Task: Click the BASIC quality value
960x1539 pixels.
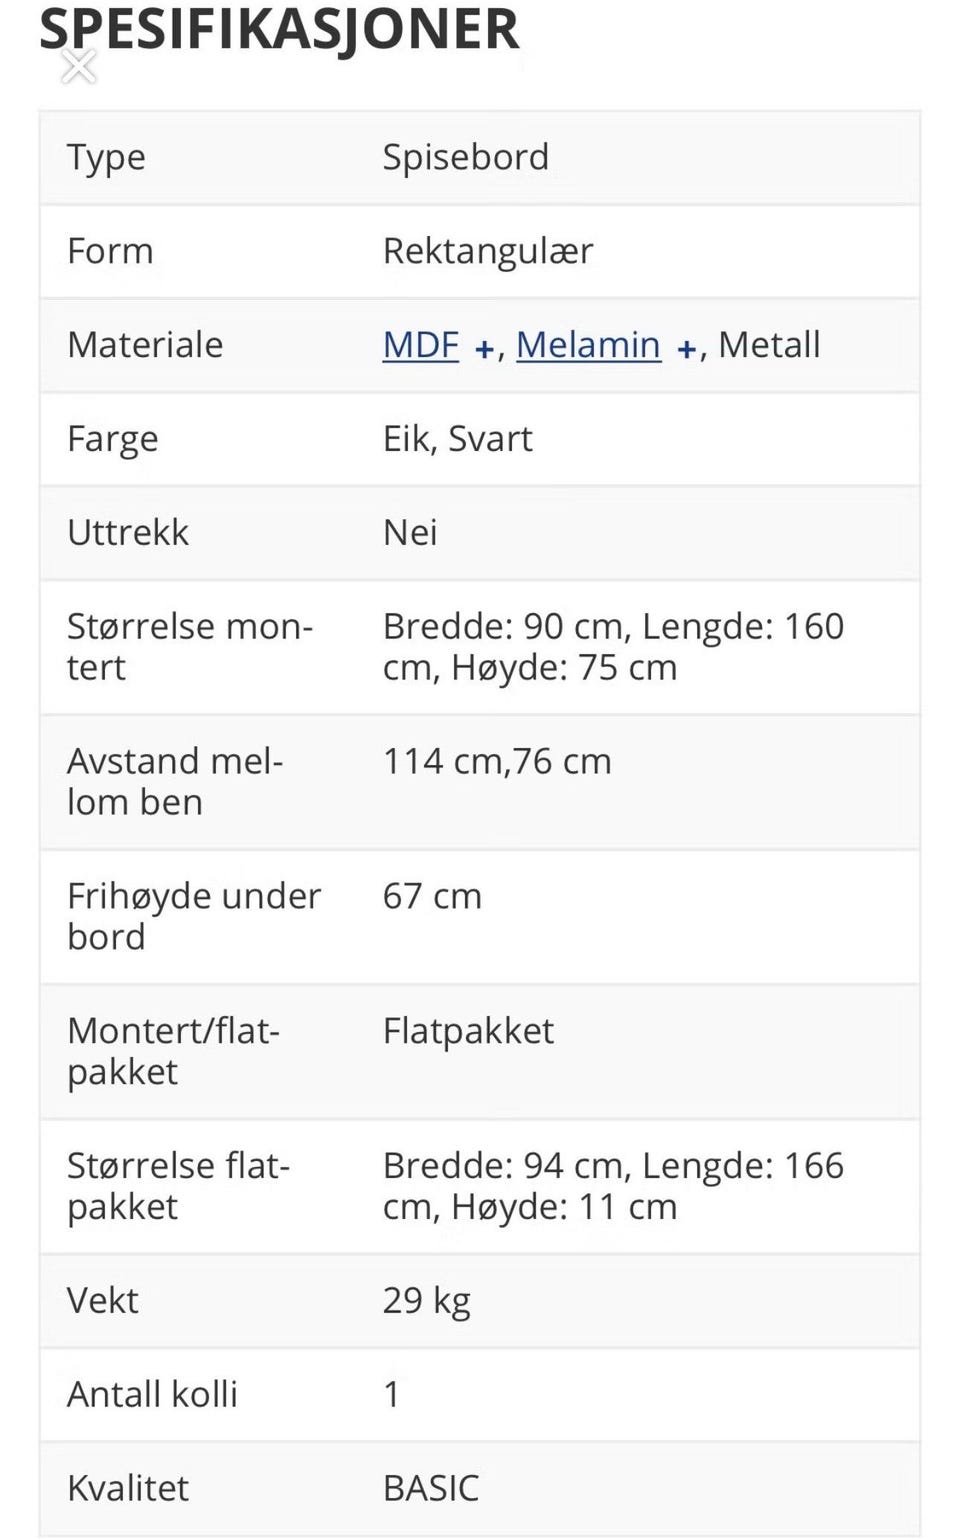Action: 431,1489
